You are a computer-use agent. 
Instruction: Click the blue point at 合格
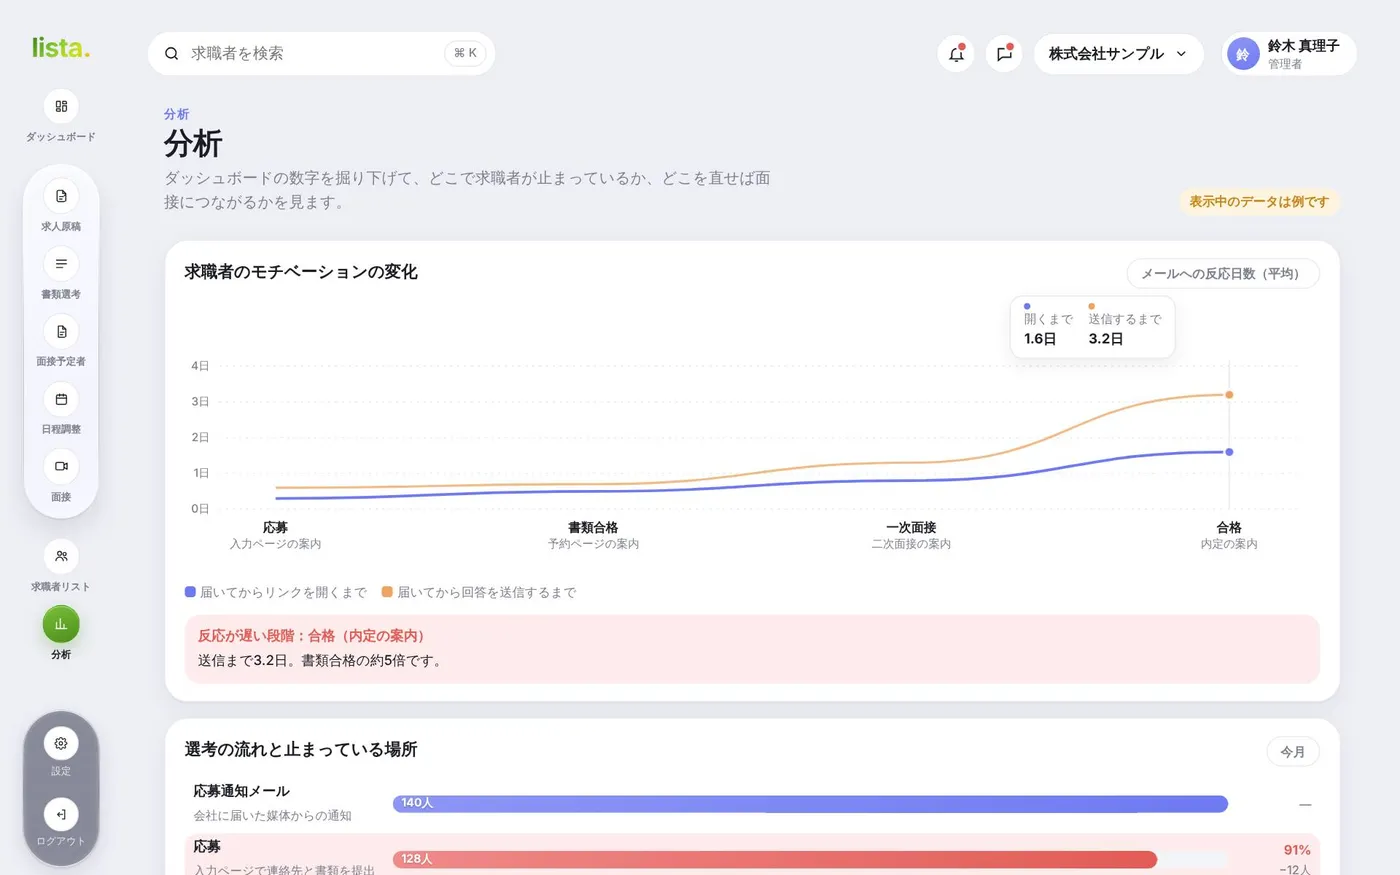1229,452
